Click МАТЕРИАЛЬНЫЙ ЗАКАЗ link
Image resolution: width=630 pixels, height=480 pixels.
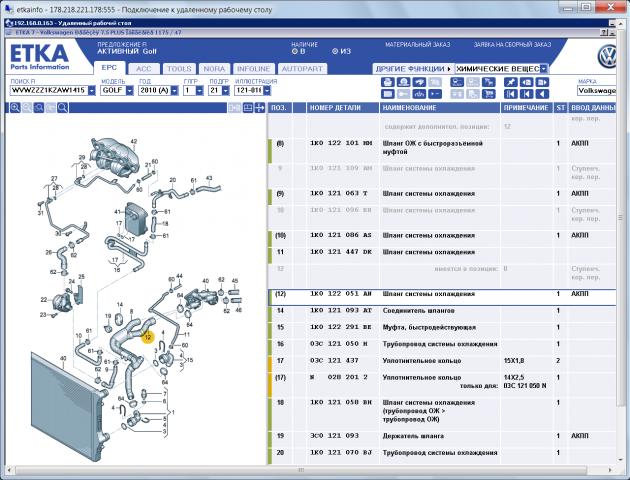417,45
